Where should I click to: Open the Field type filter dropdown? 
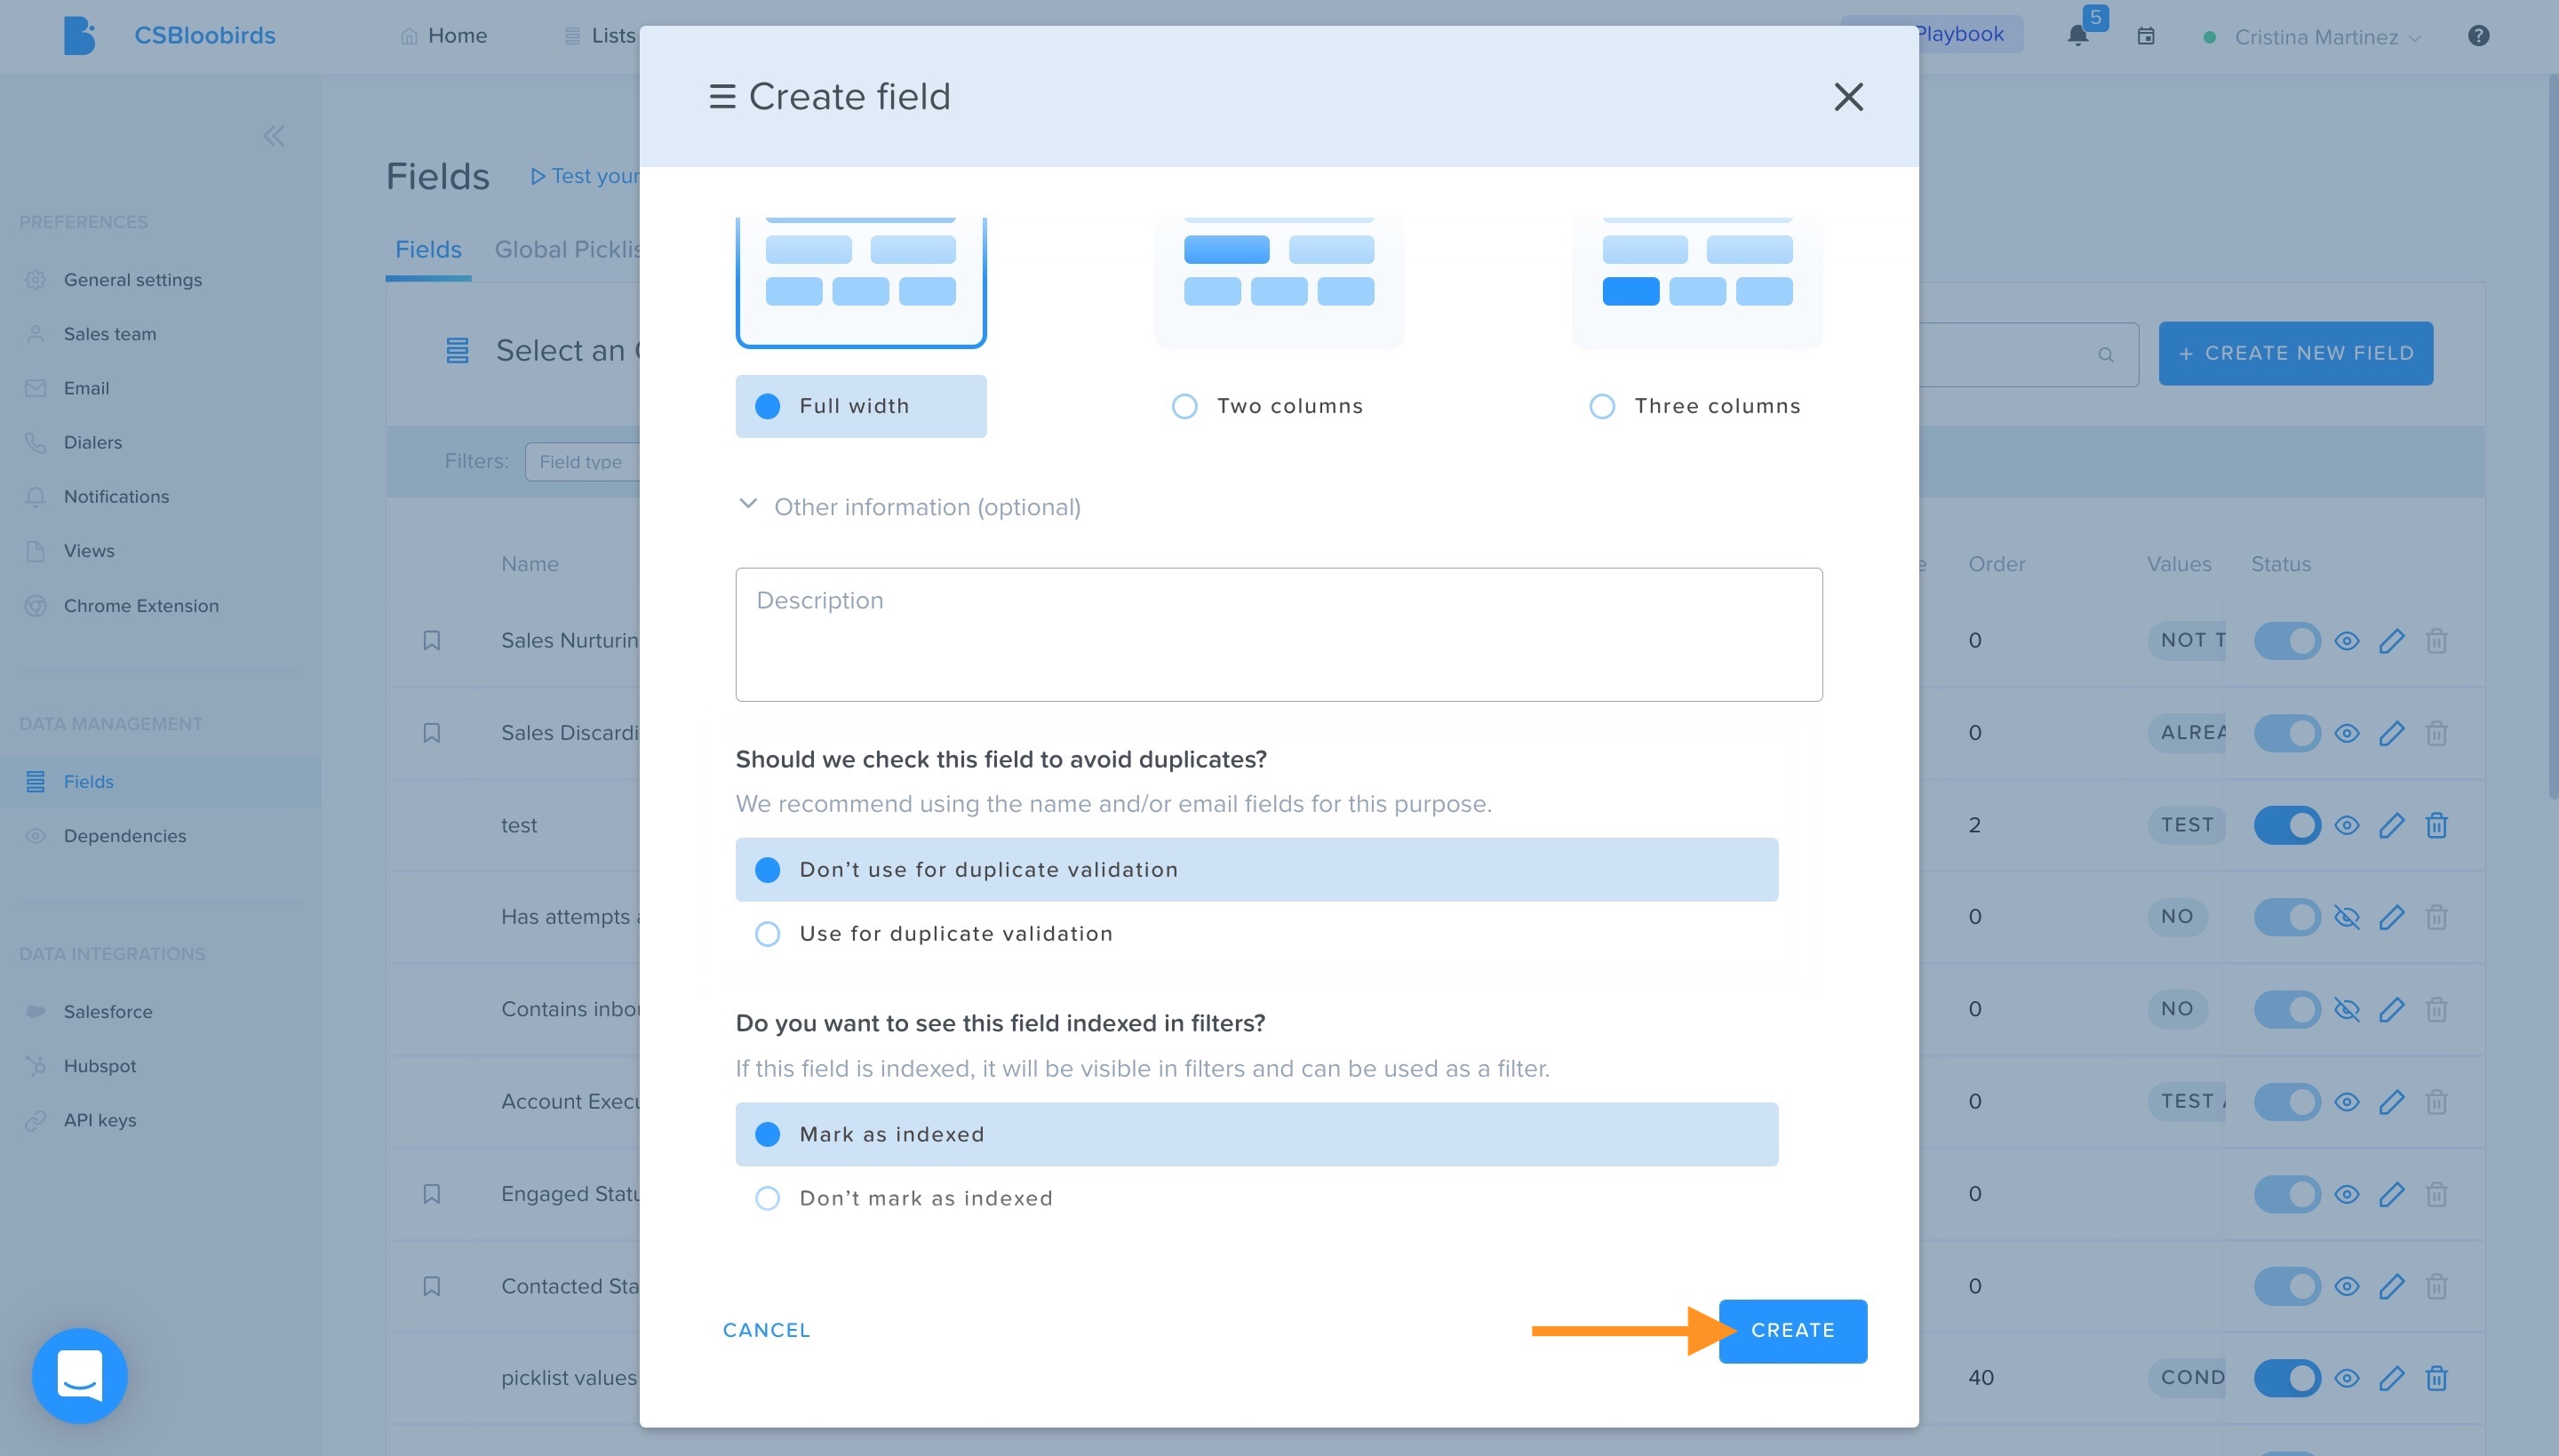[582, 462]
